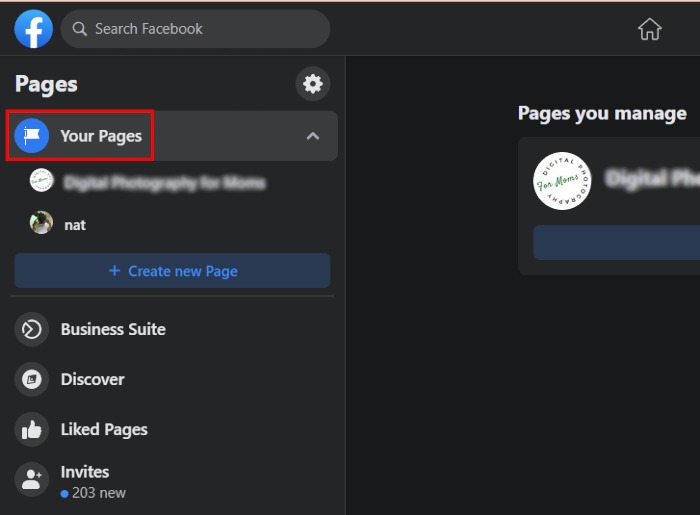Click the Facebook logo icon
This screenshot has height=515, width=700.
(33, 29)
